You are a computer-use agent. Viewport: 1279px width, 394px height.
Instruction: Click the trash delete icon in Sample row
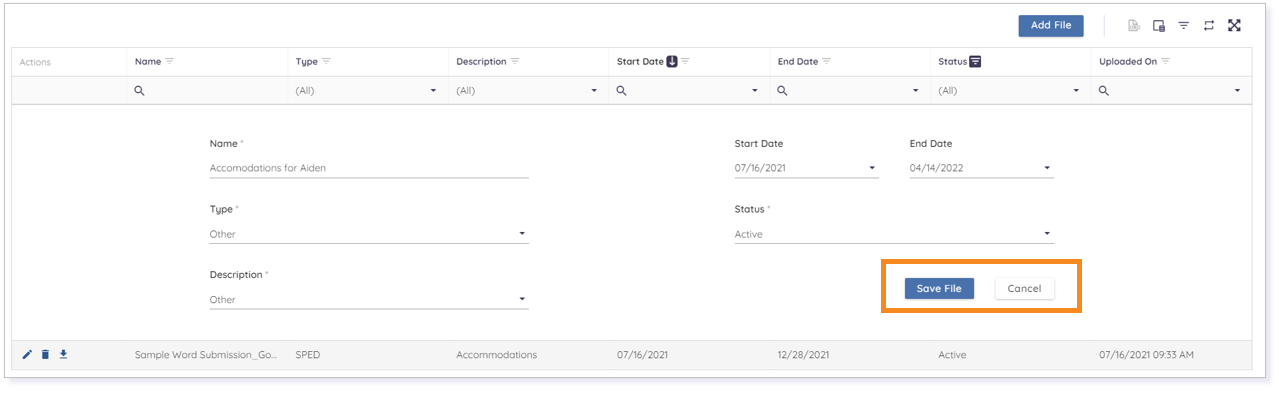click(45, 354)
